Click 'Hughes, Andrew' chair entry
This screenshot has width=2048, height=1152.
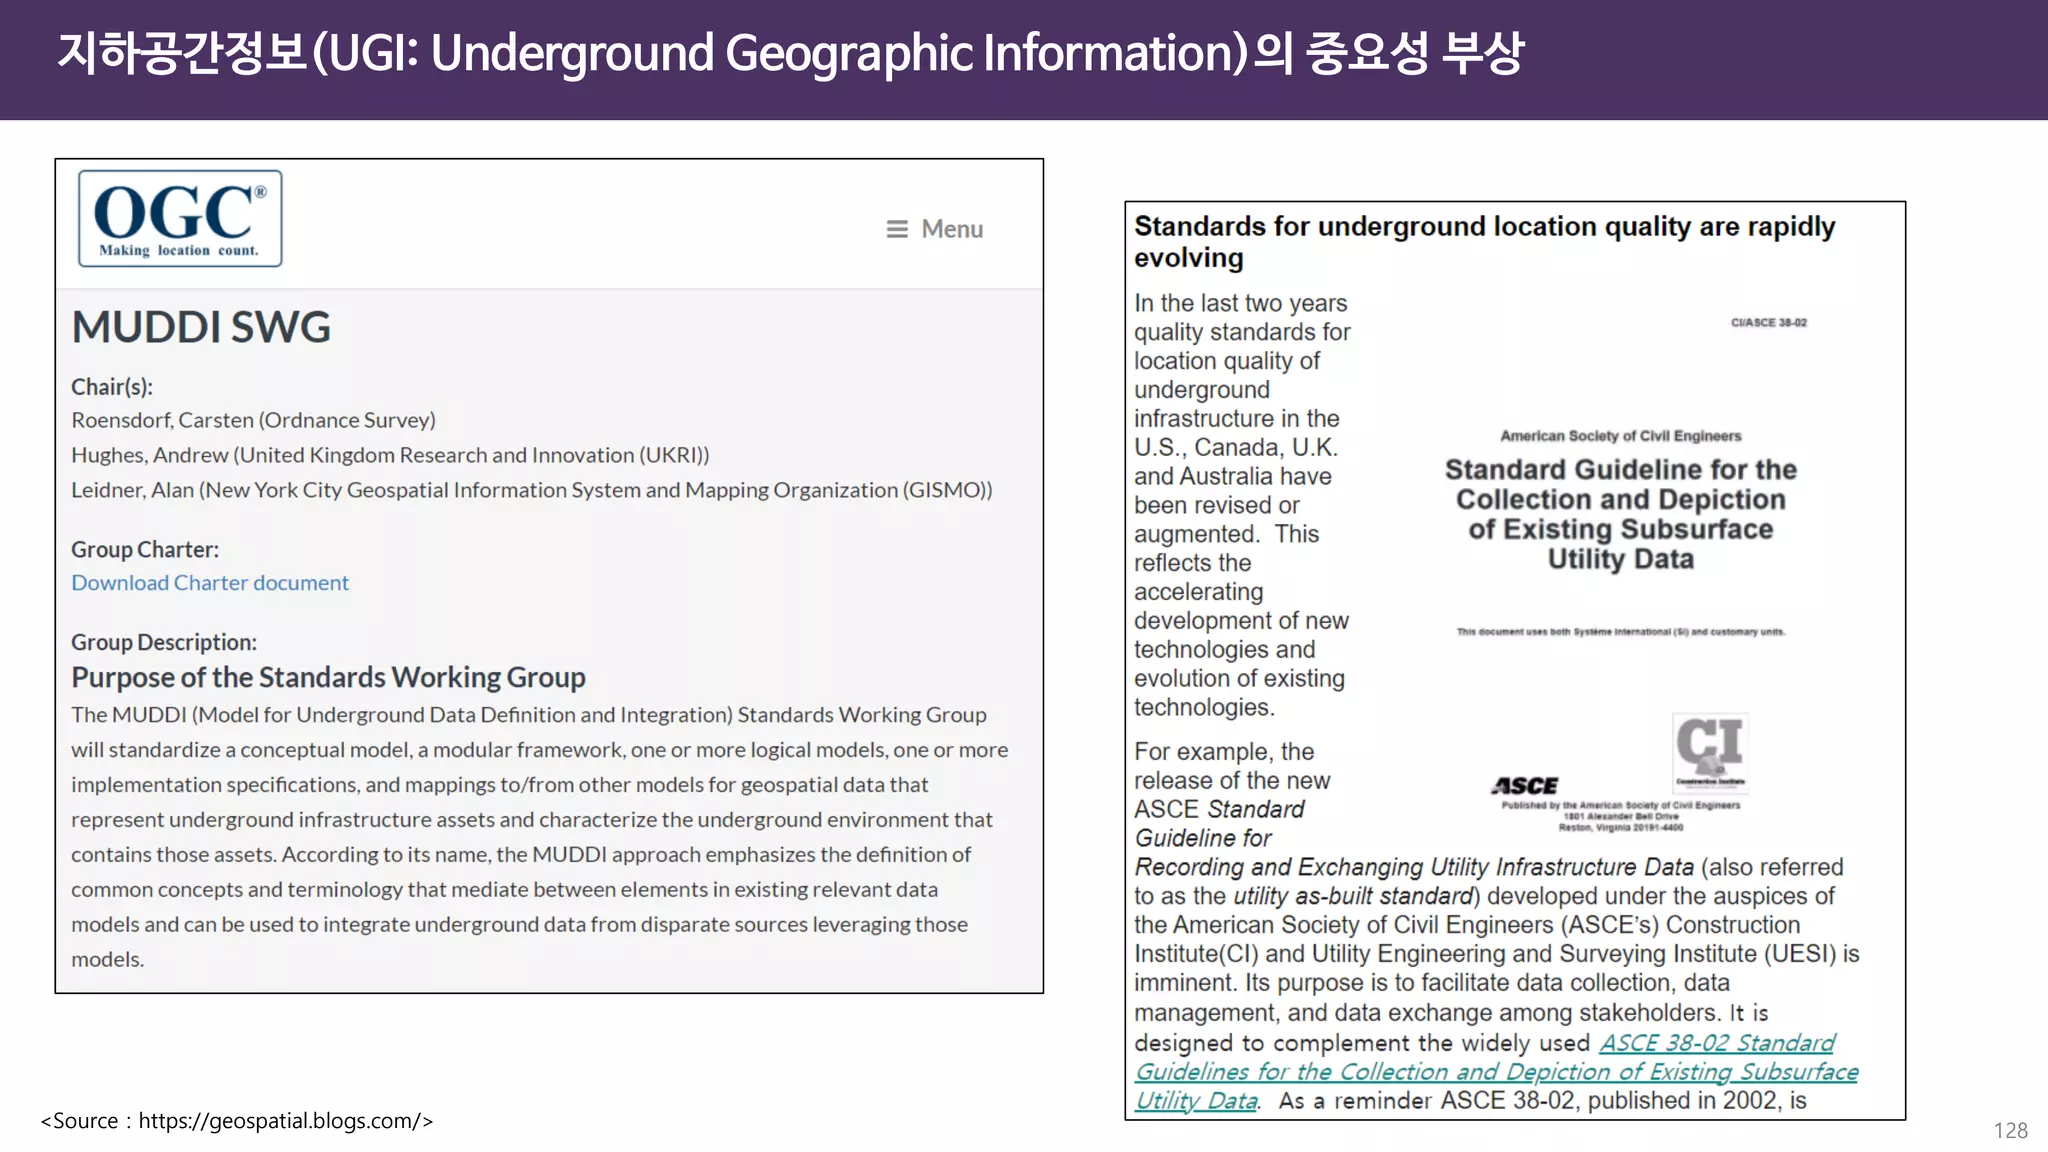[390, 455]
